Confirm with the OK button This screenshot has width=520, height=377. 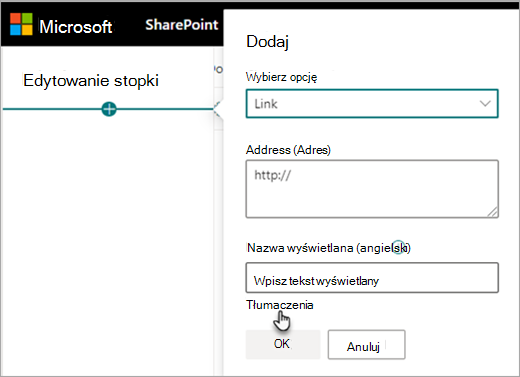click(x=283, y=344)
